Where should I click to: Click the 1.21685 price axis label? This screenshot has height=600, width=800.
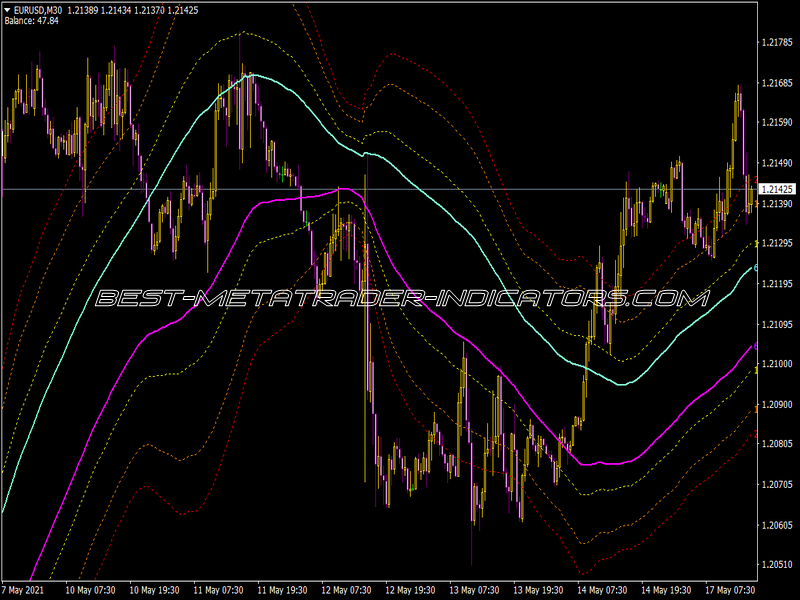click(x=777, y=83)
